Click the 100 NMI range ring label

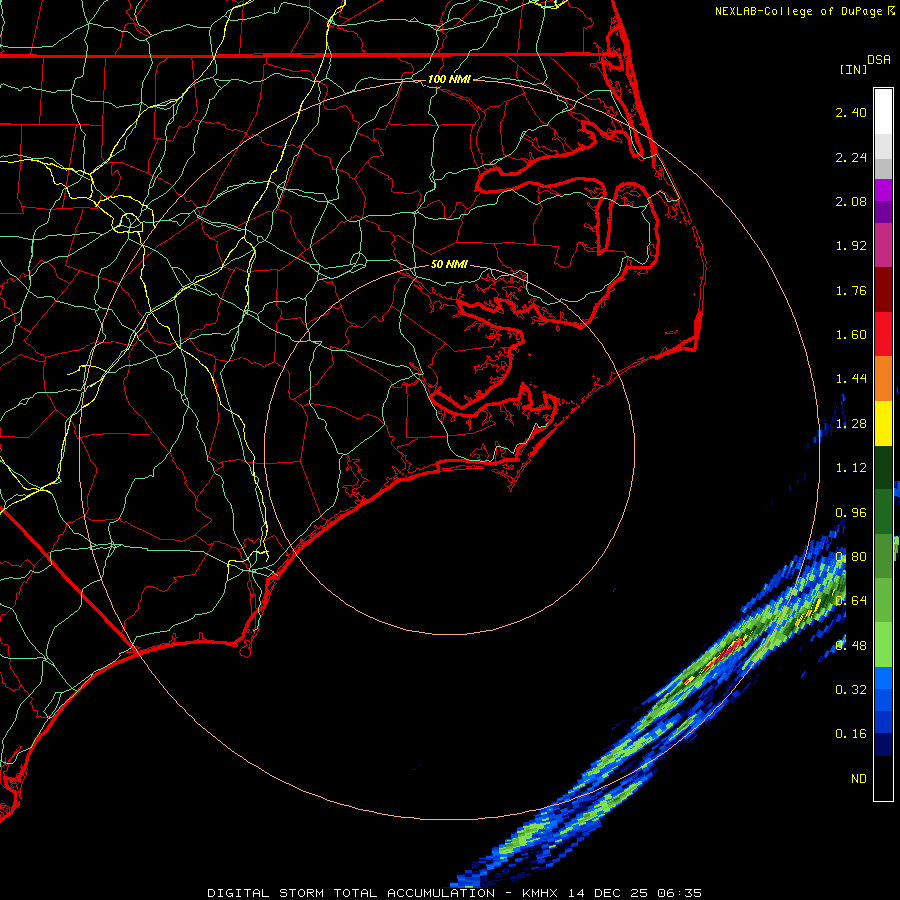[449, 79]
